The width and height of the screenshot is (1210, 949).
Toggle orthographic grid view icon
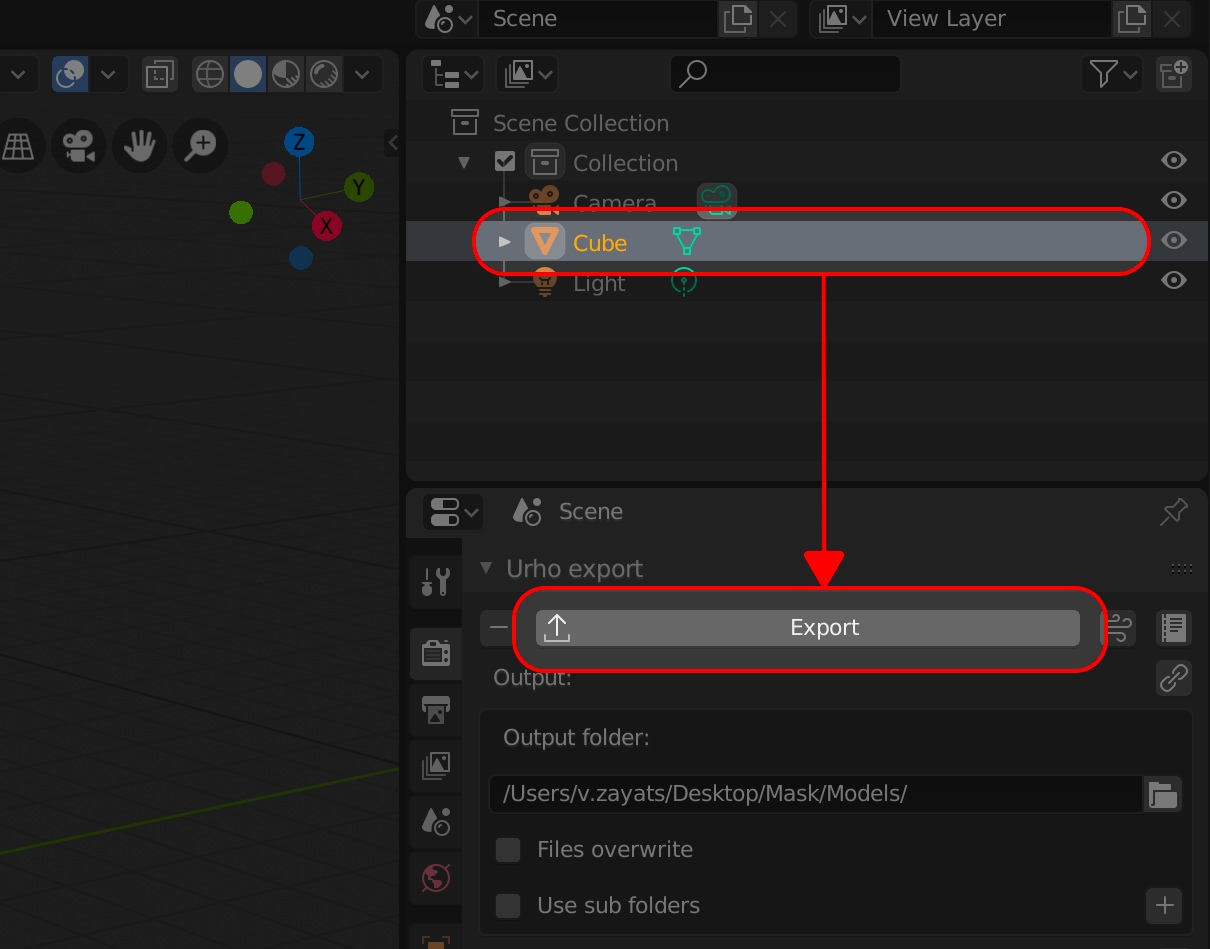pyautogui.click(x=17, y=147)
